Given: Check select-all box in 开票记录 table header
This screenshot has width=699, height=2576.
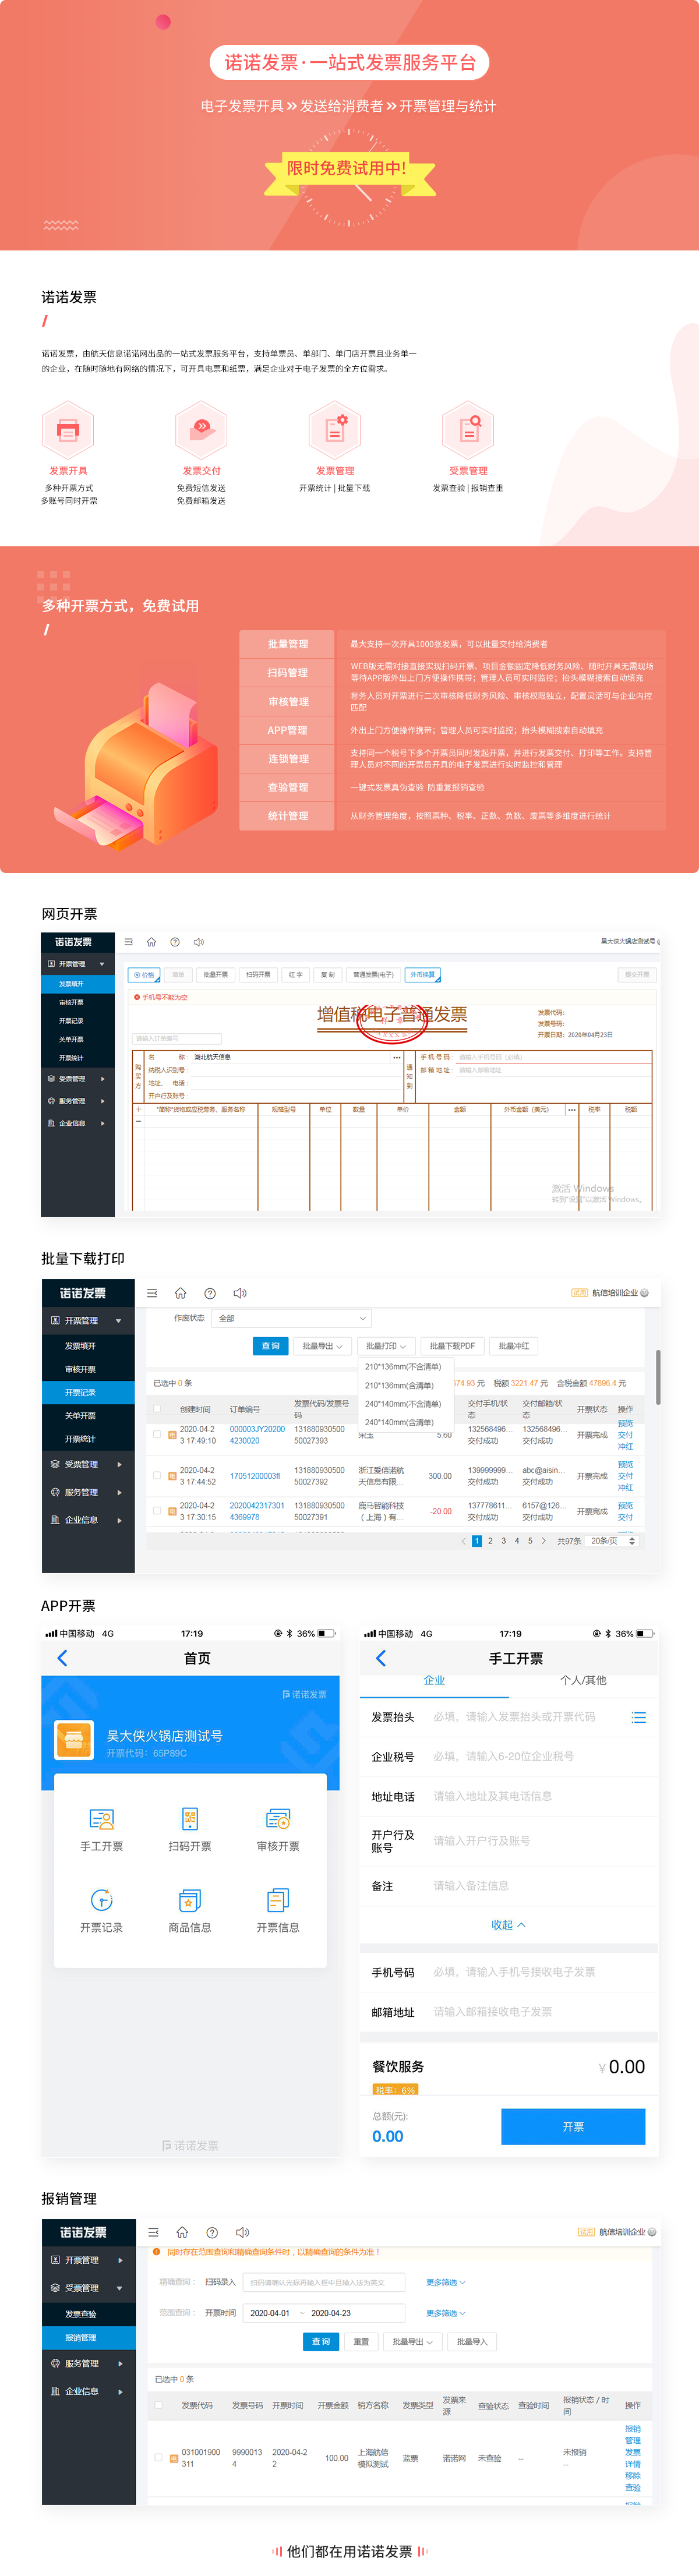Looking at the screenshot, I should [157, 1409].
